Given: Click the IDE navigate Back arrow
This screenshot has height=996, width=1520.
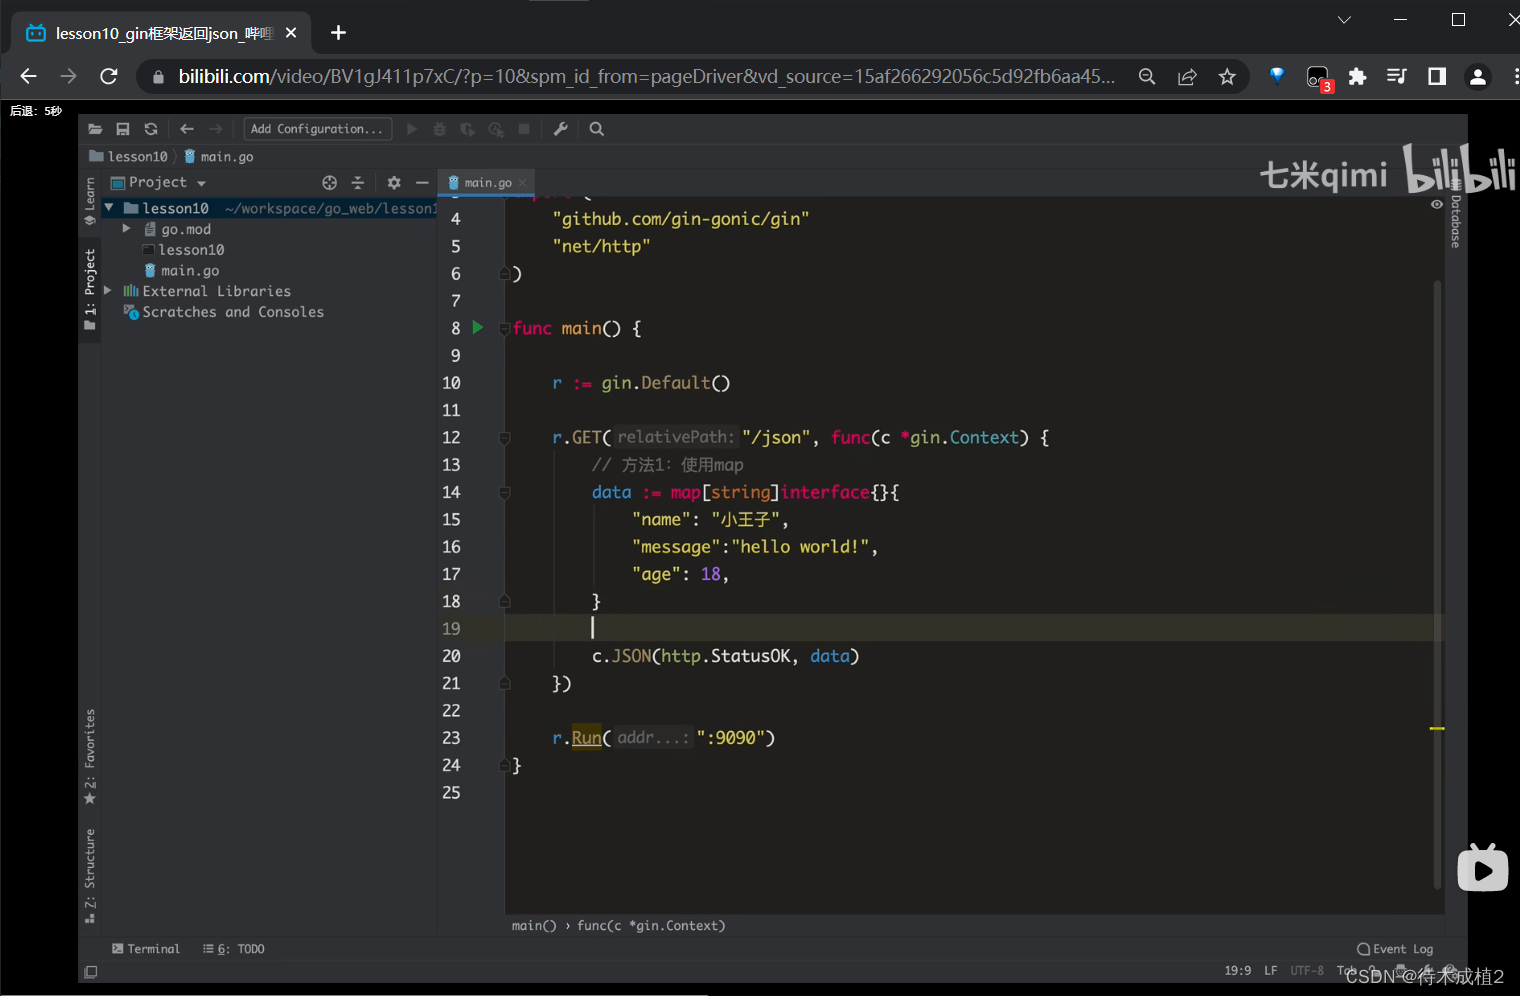Looking at the screenshot, I should pos(187,129).
